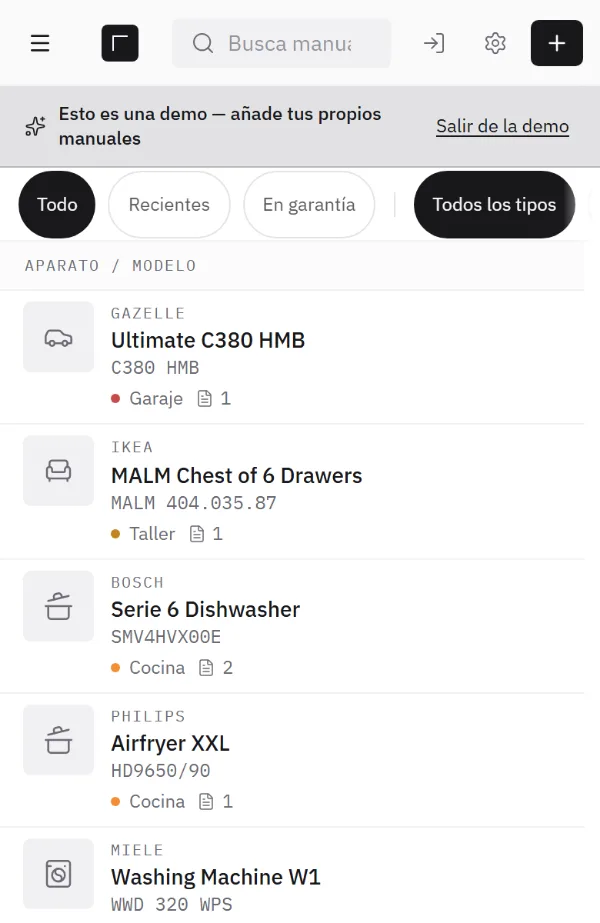Toggle the Recientes filter chip
The width and height of the screenshot is (600, 923).
[169, 204]
